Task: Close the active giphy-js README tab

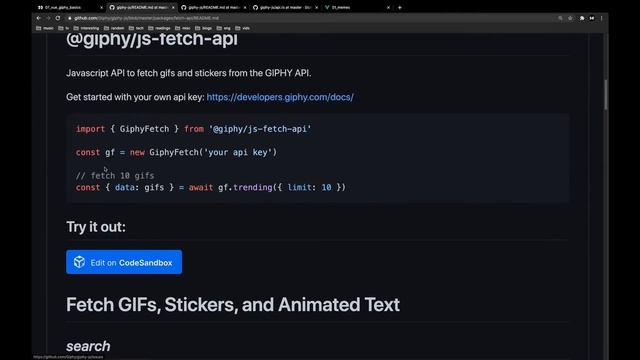Action: (x=173, y=7)
